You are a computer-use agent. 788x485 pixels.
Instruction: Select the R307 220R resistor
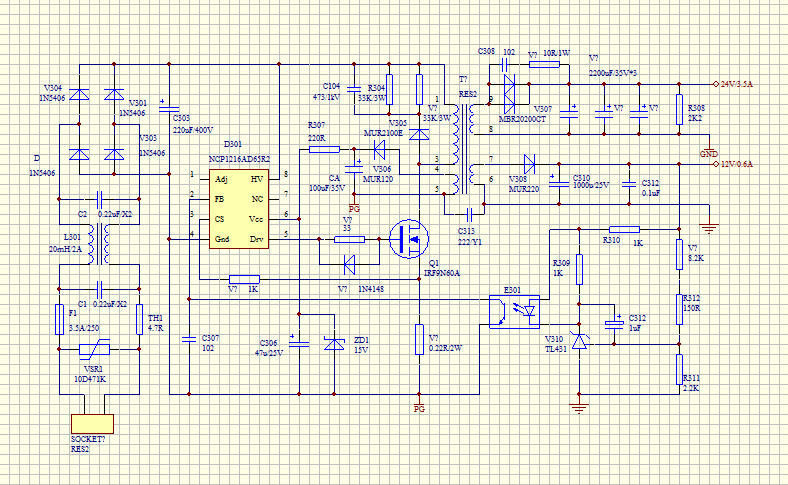click(x=323, y=149)
